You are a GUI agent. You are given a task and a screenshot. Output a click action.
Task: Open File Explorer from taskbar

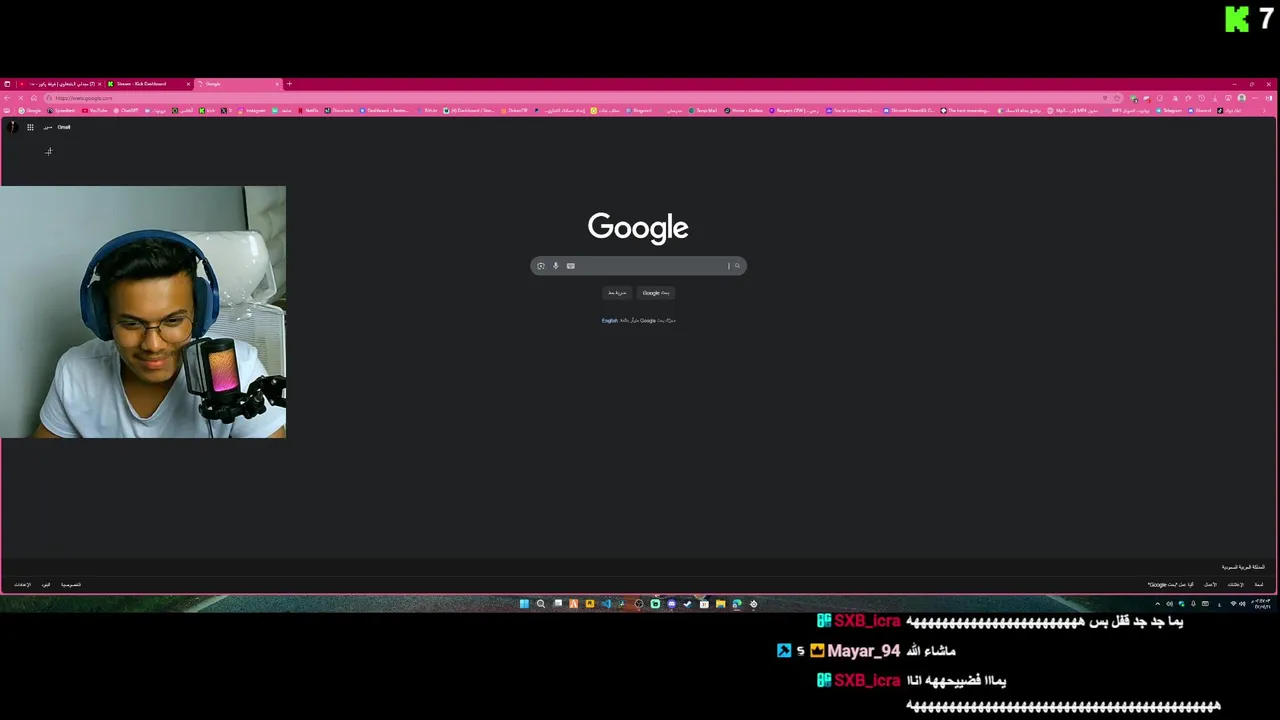pos(720,604)
